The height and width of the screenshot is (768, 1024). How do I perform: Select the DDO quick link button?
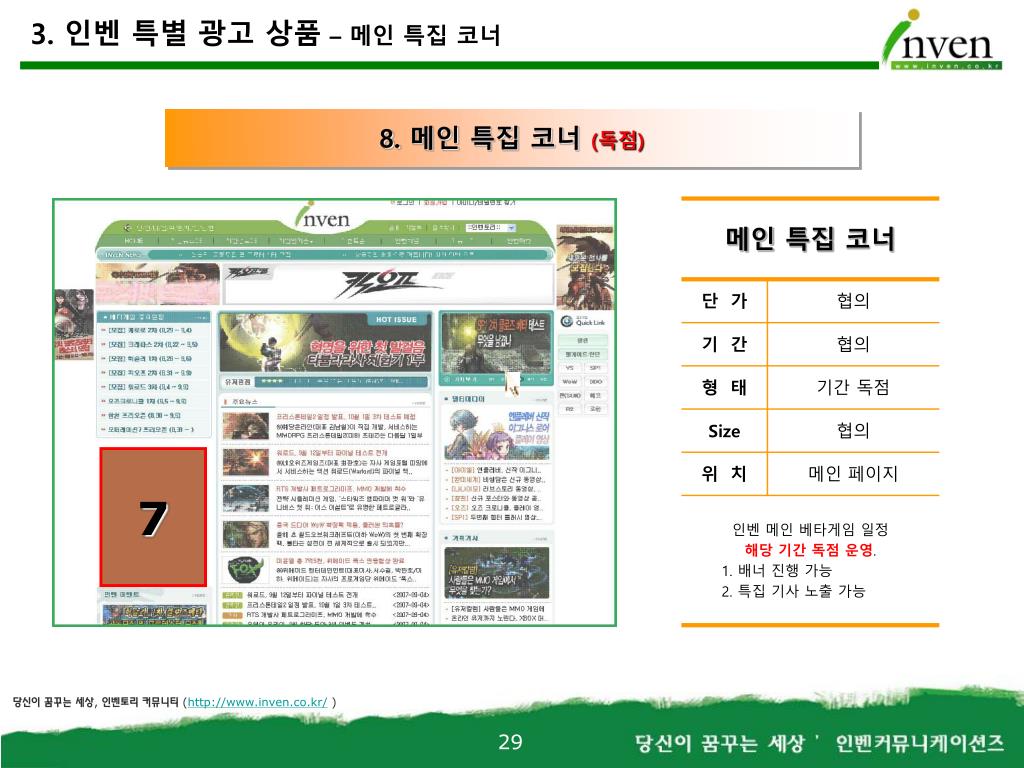coord(596,381)
